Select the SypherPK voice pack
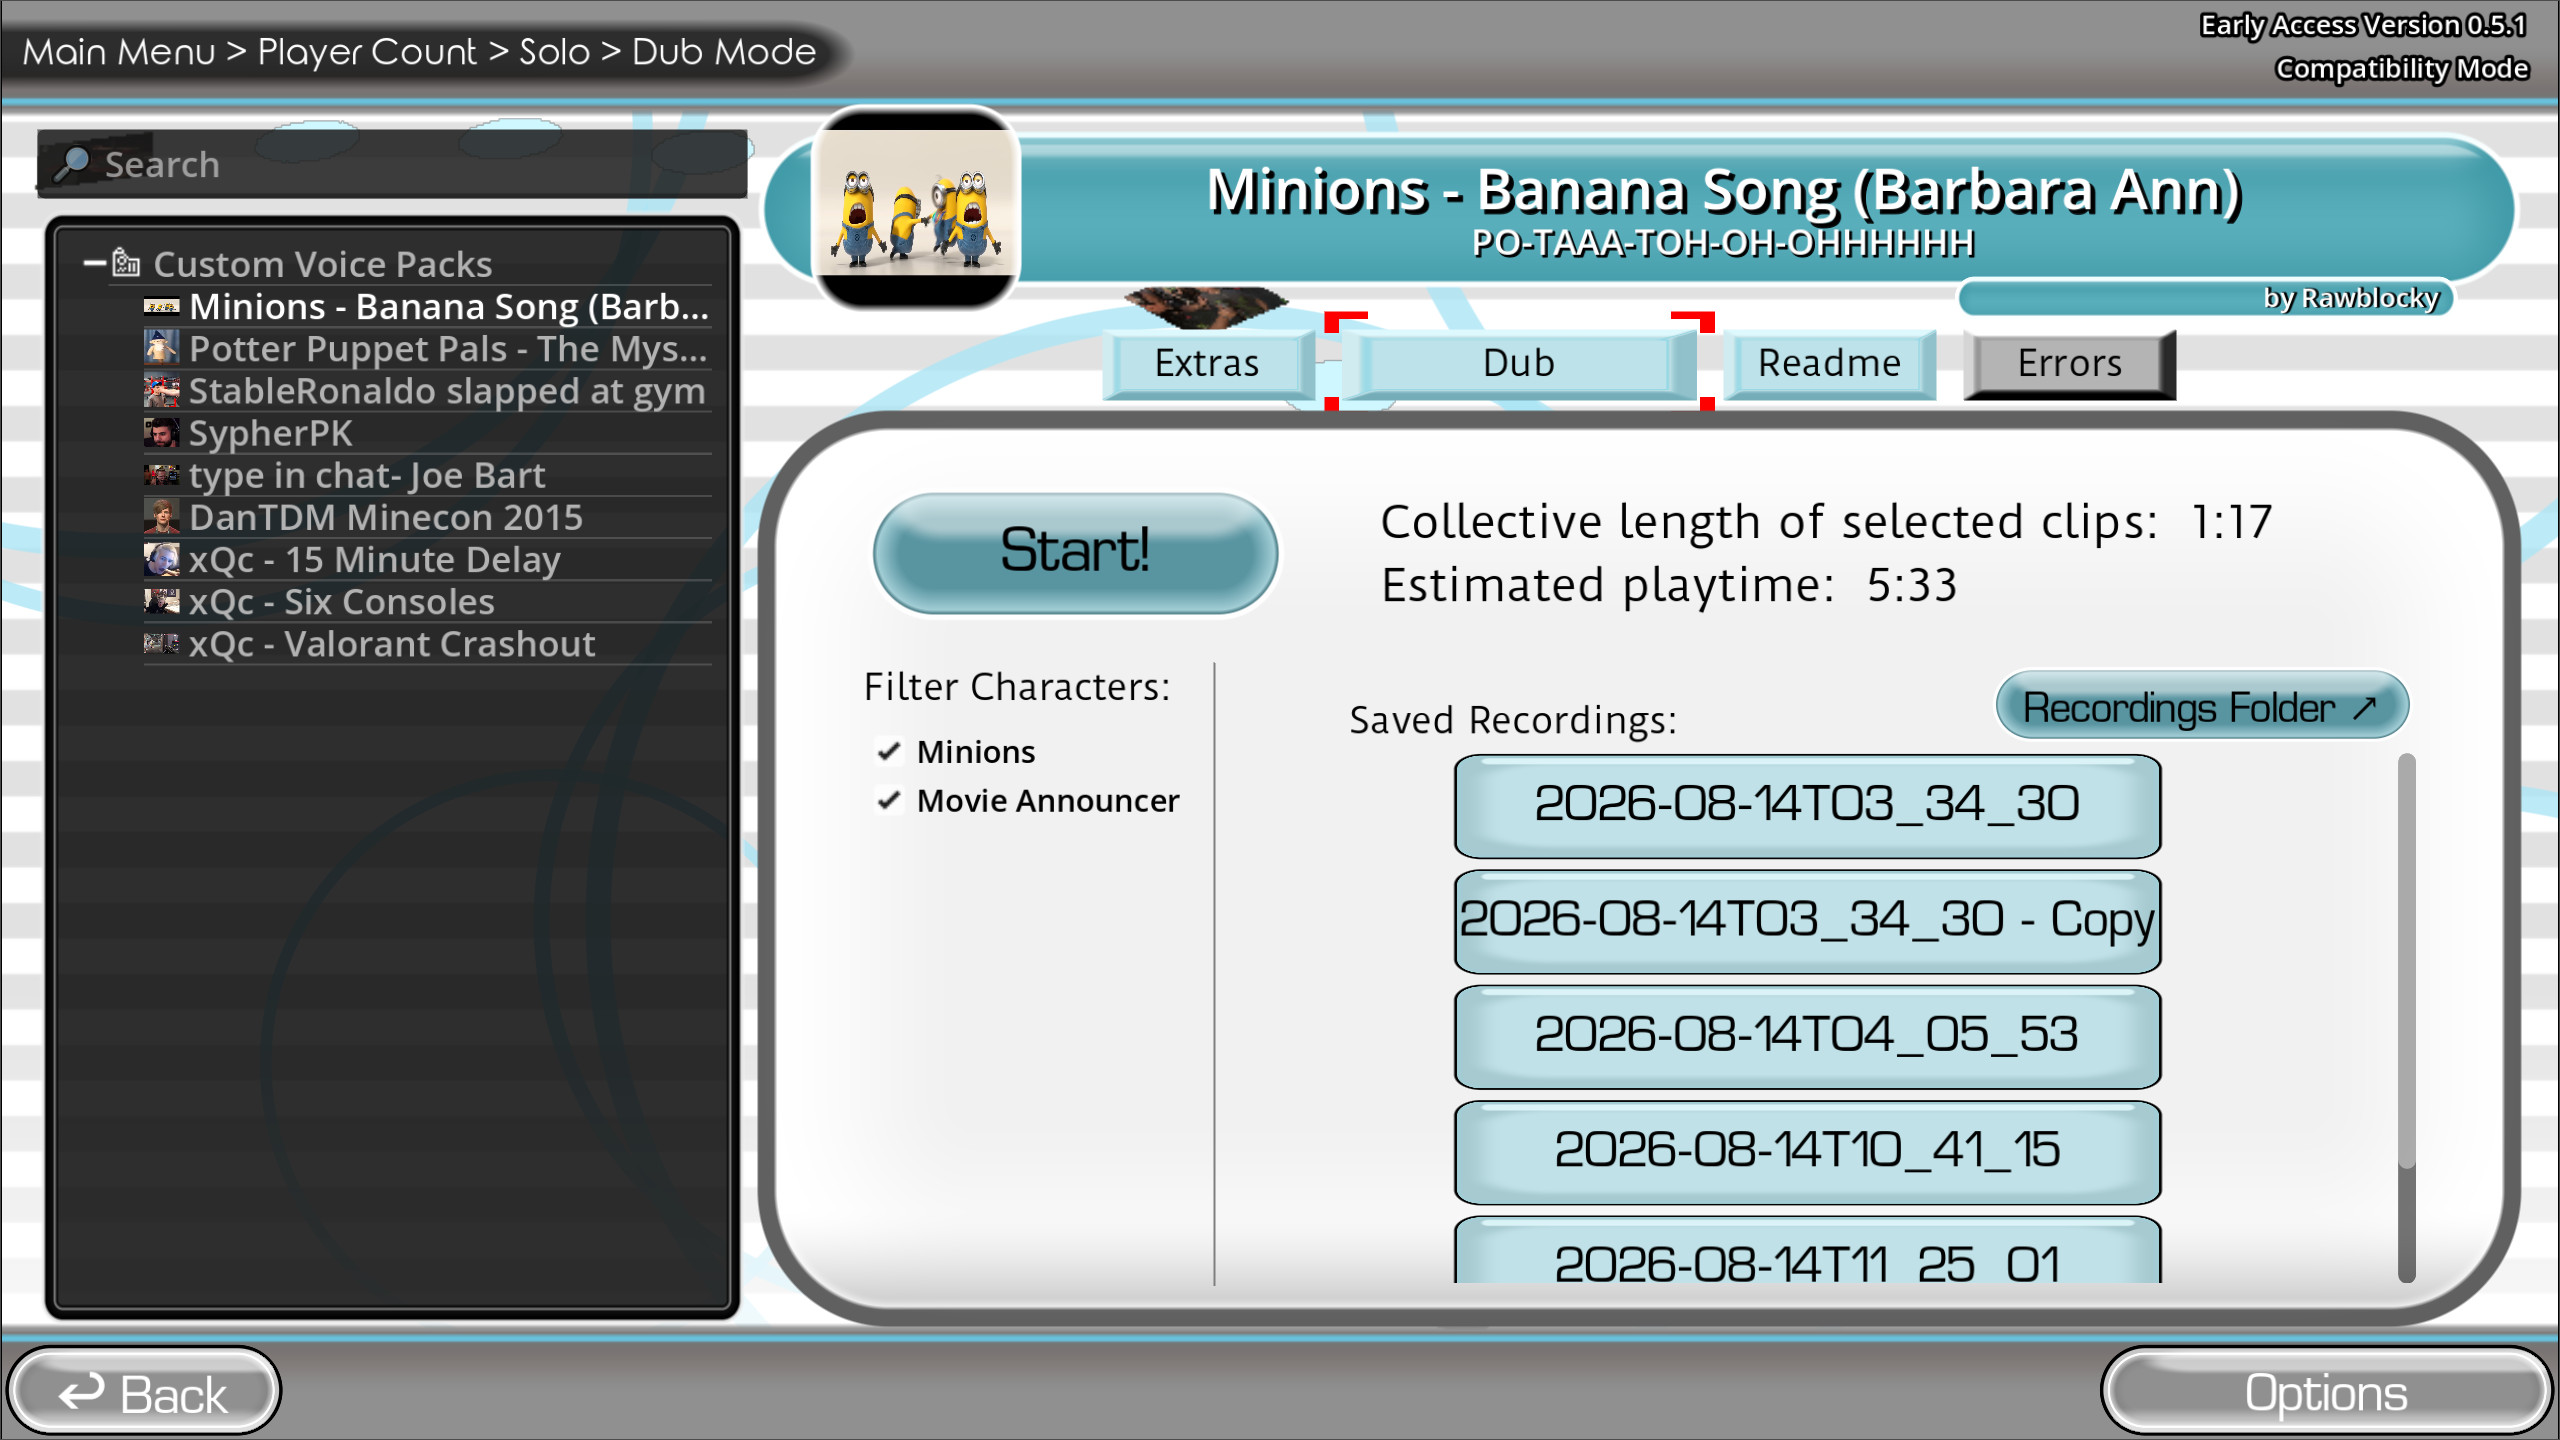The height and width of the screenshot is (1440, 2560). click(428, 433)
